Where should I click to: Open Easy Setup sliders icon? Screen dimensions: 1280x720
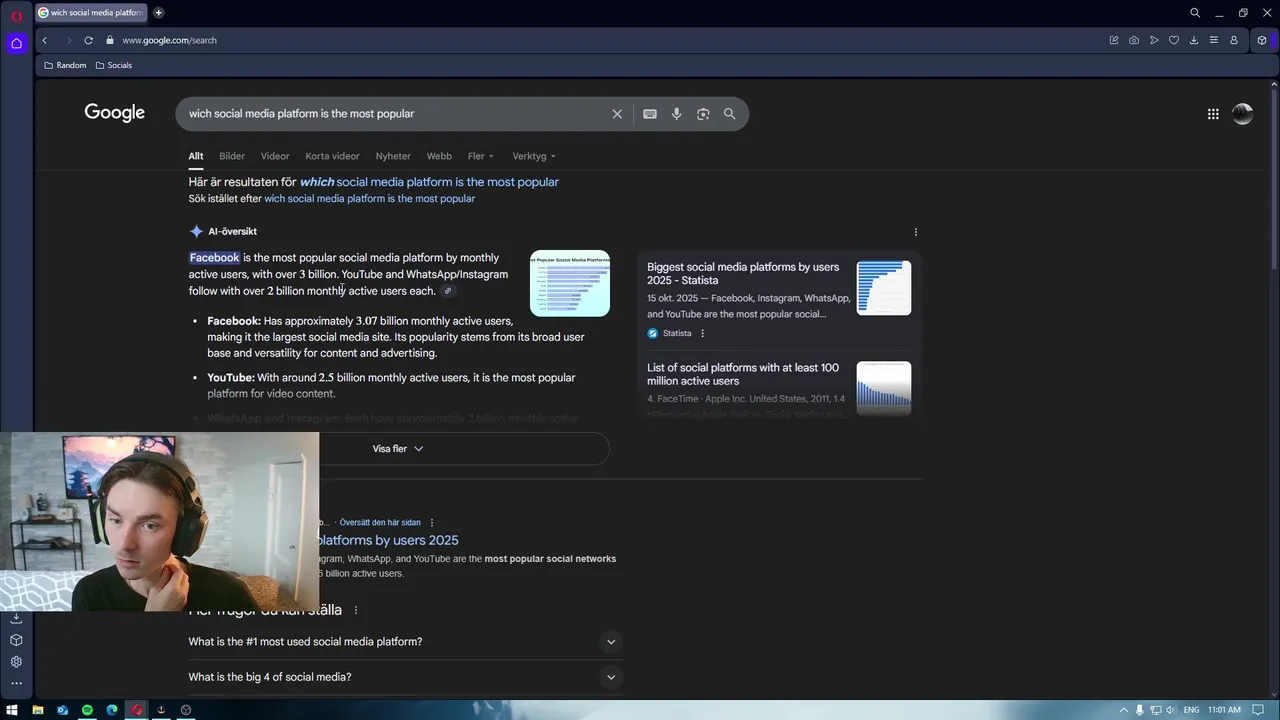[1214, 40]
